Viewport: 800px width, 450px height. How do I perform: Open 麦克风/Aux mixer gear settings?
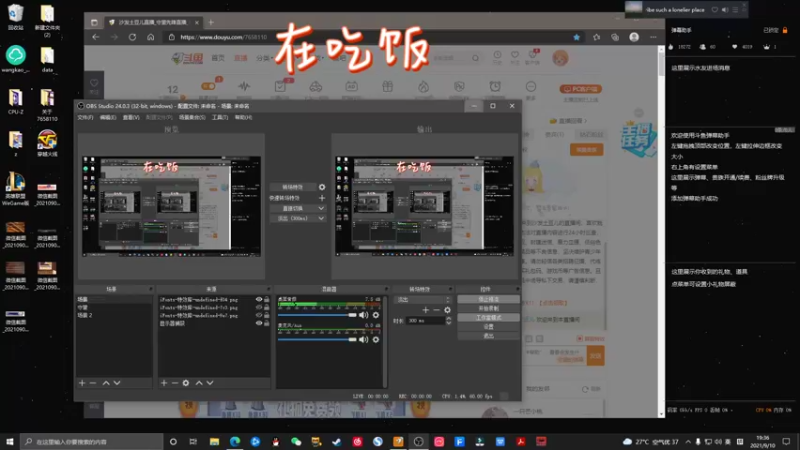(x=376, y=339)
